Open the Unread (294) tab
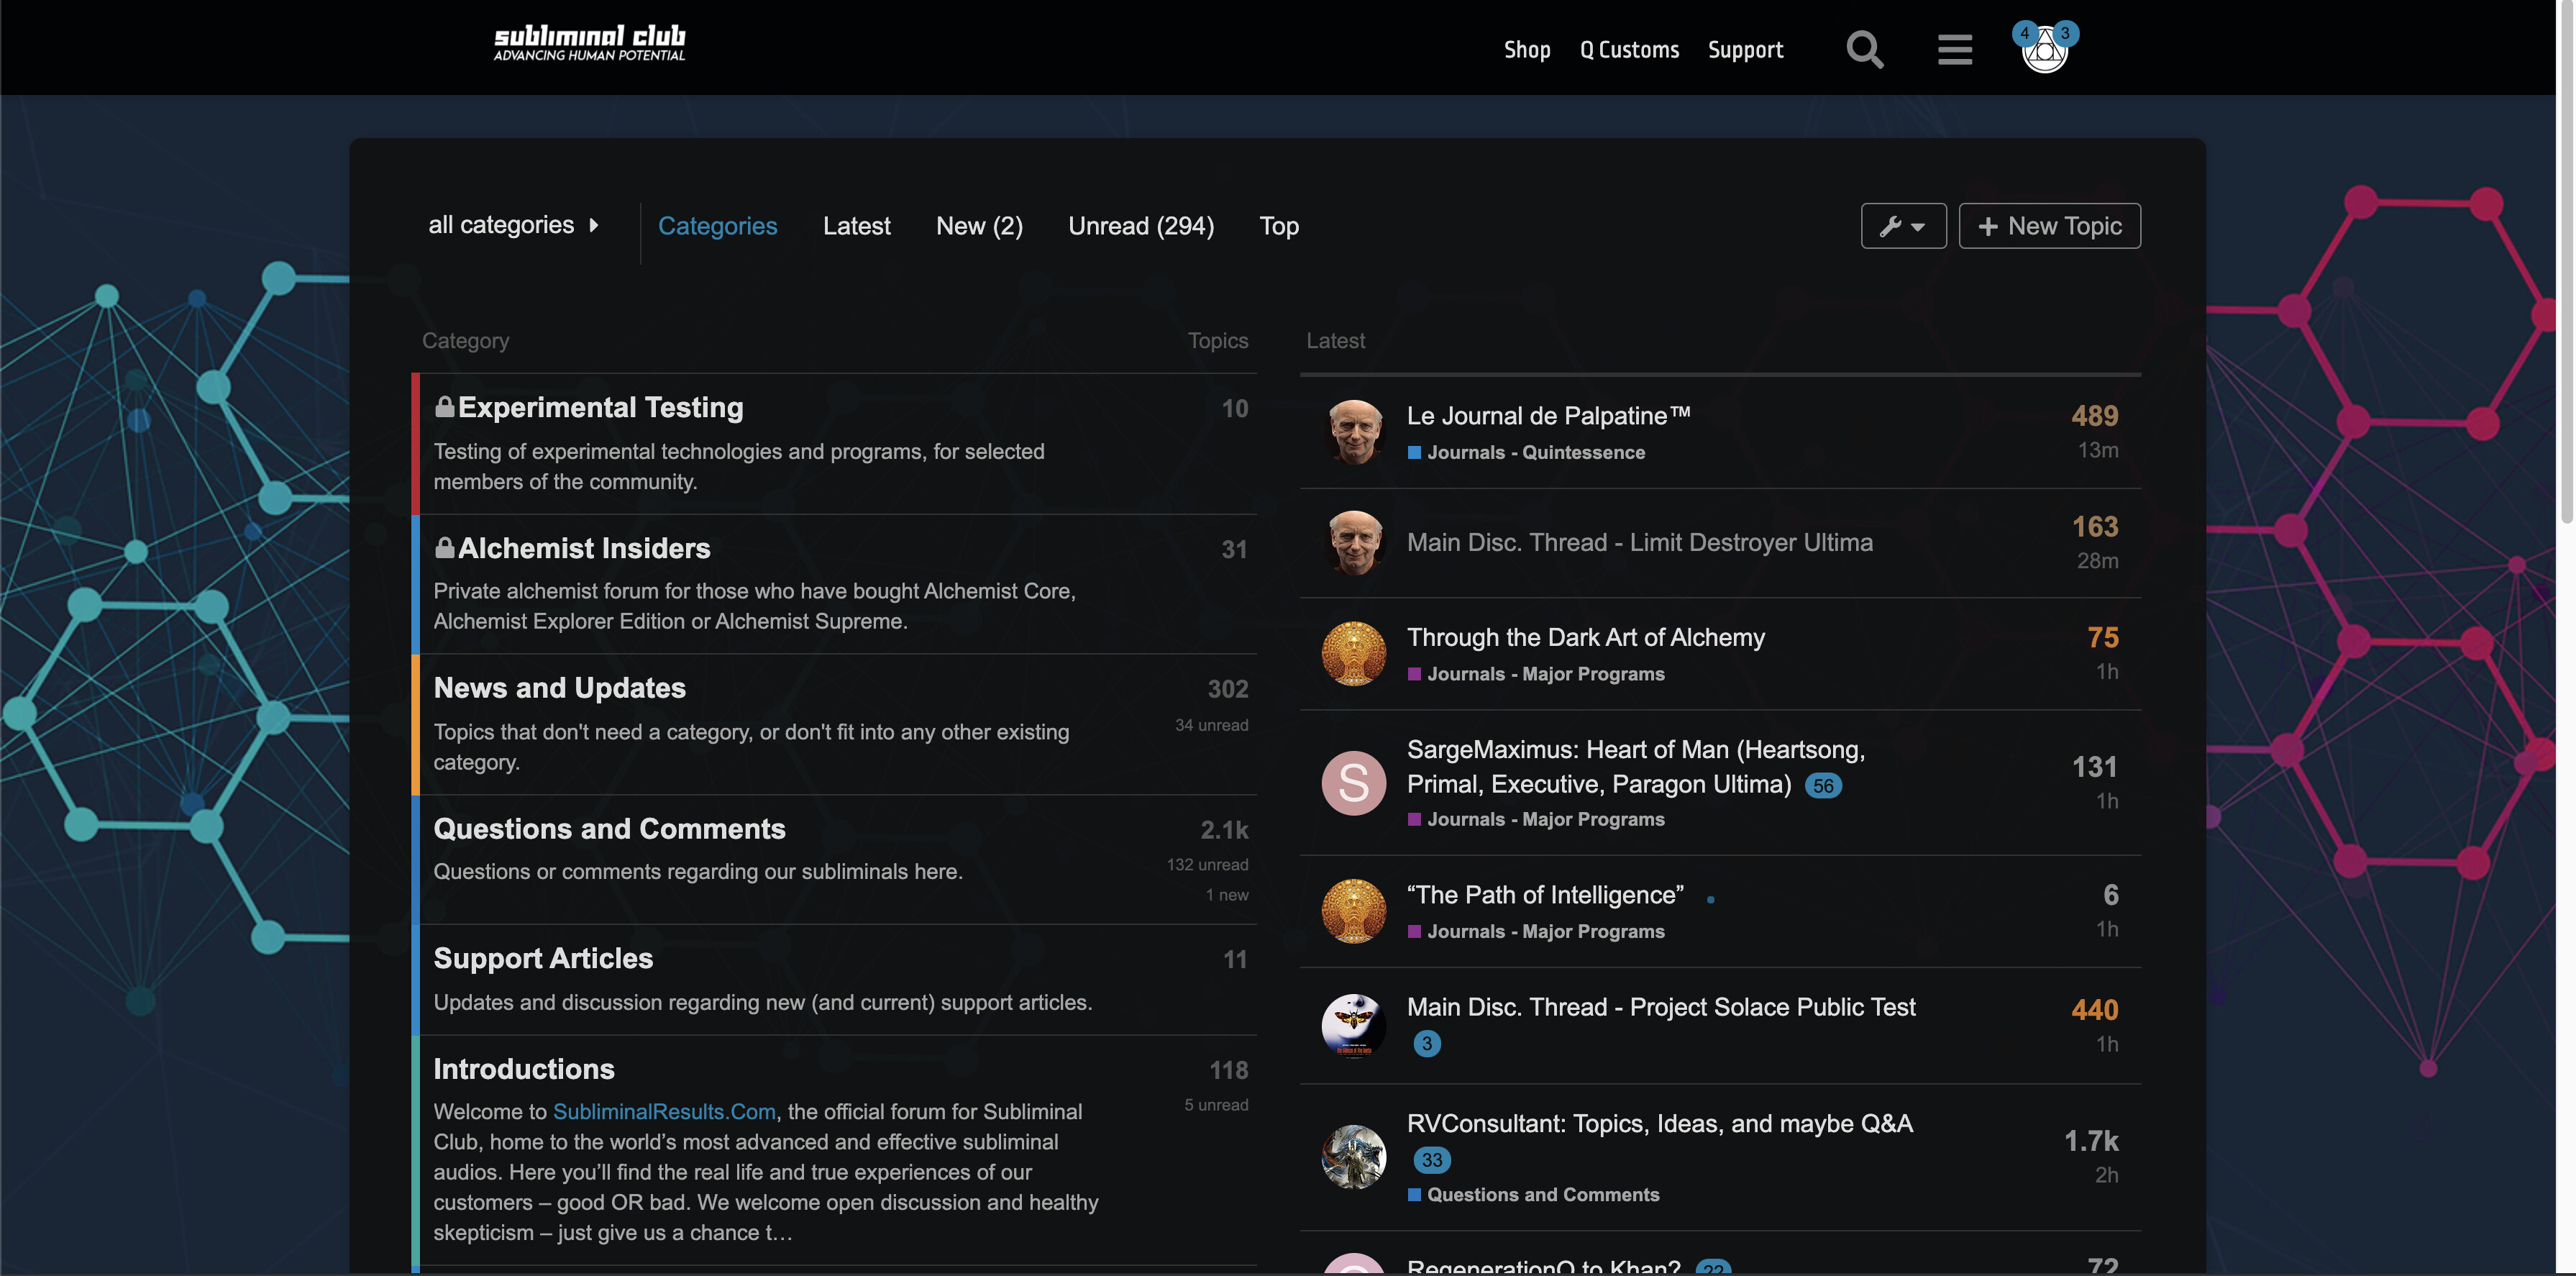 point(1141,226)
